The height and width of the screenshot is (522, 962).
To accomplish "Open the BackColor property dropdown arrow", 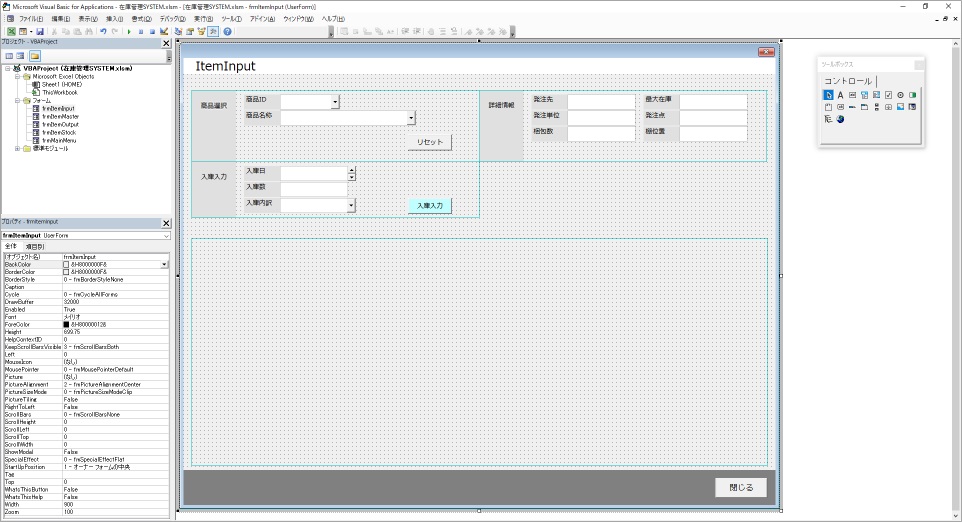I will pos(164,264).
